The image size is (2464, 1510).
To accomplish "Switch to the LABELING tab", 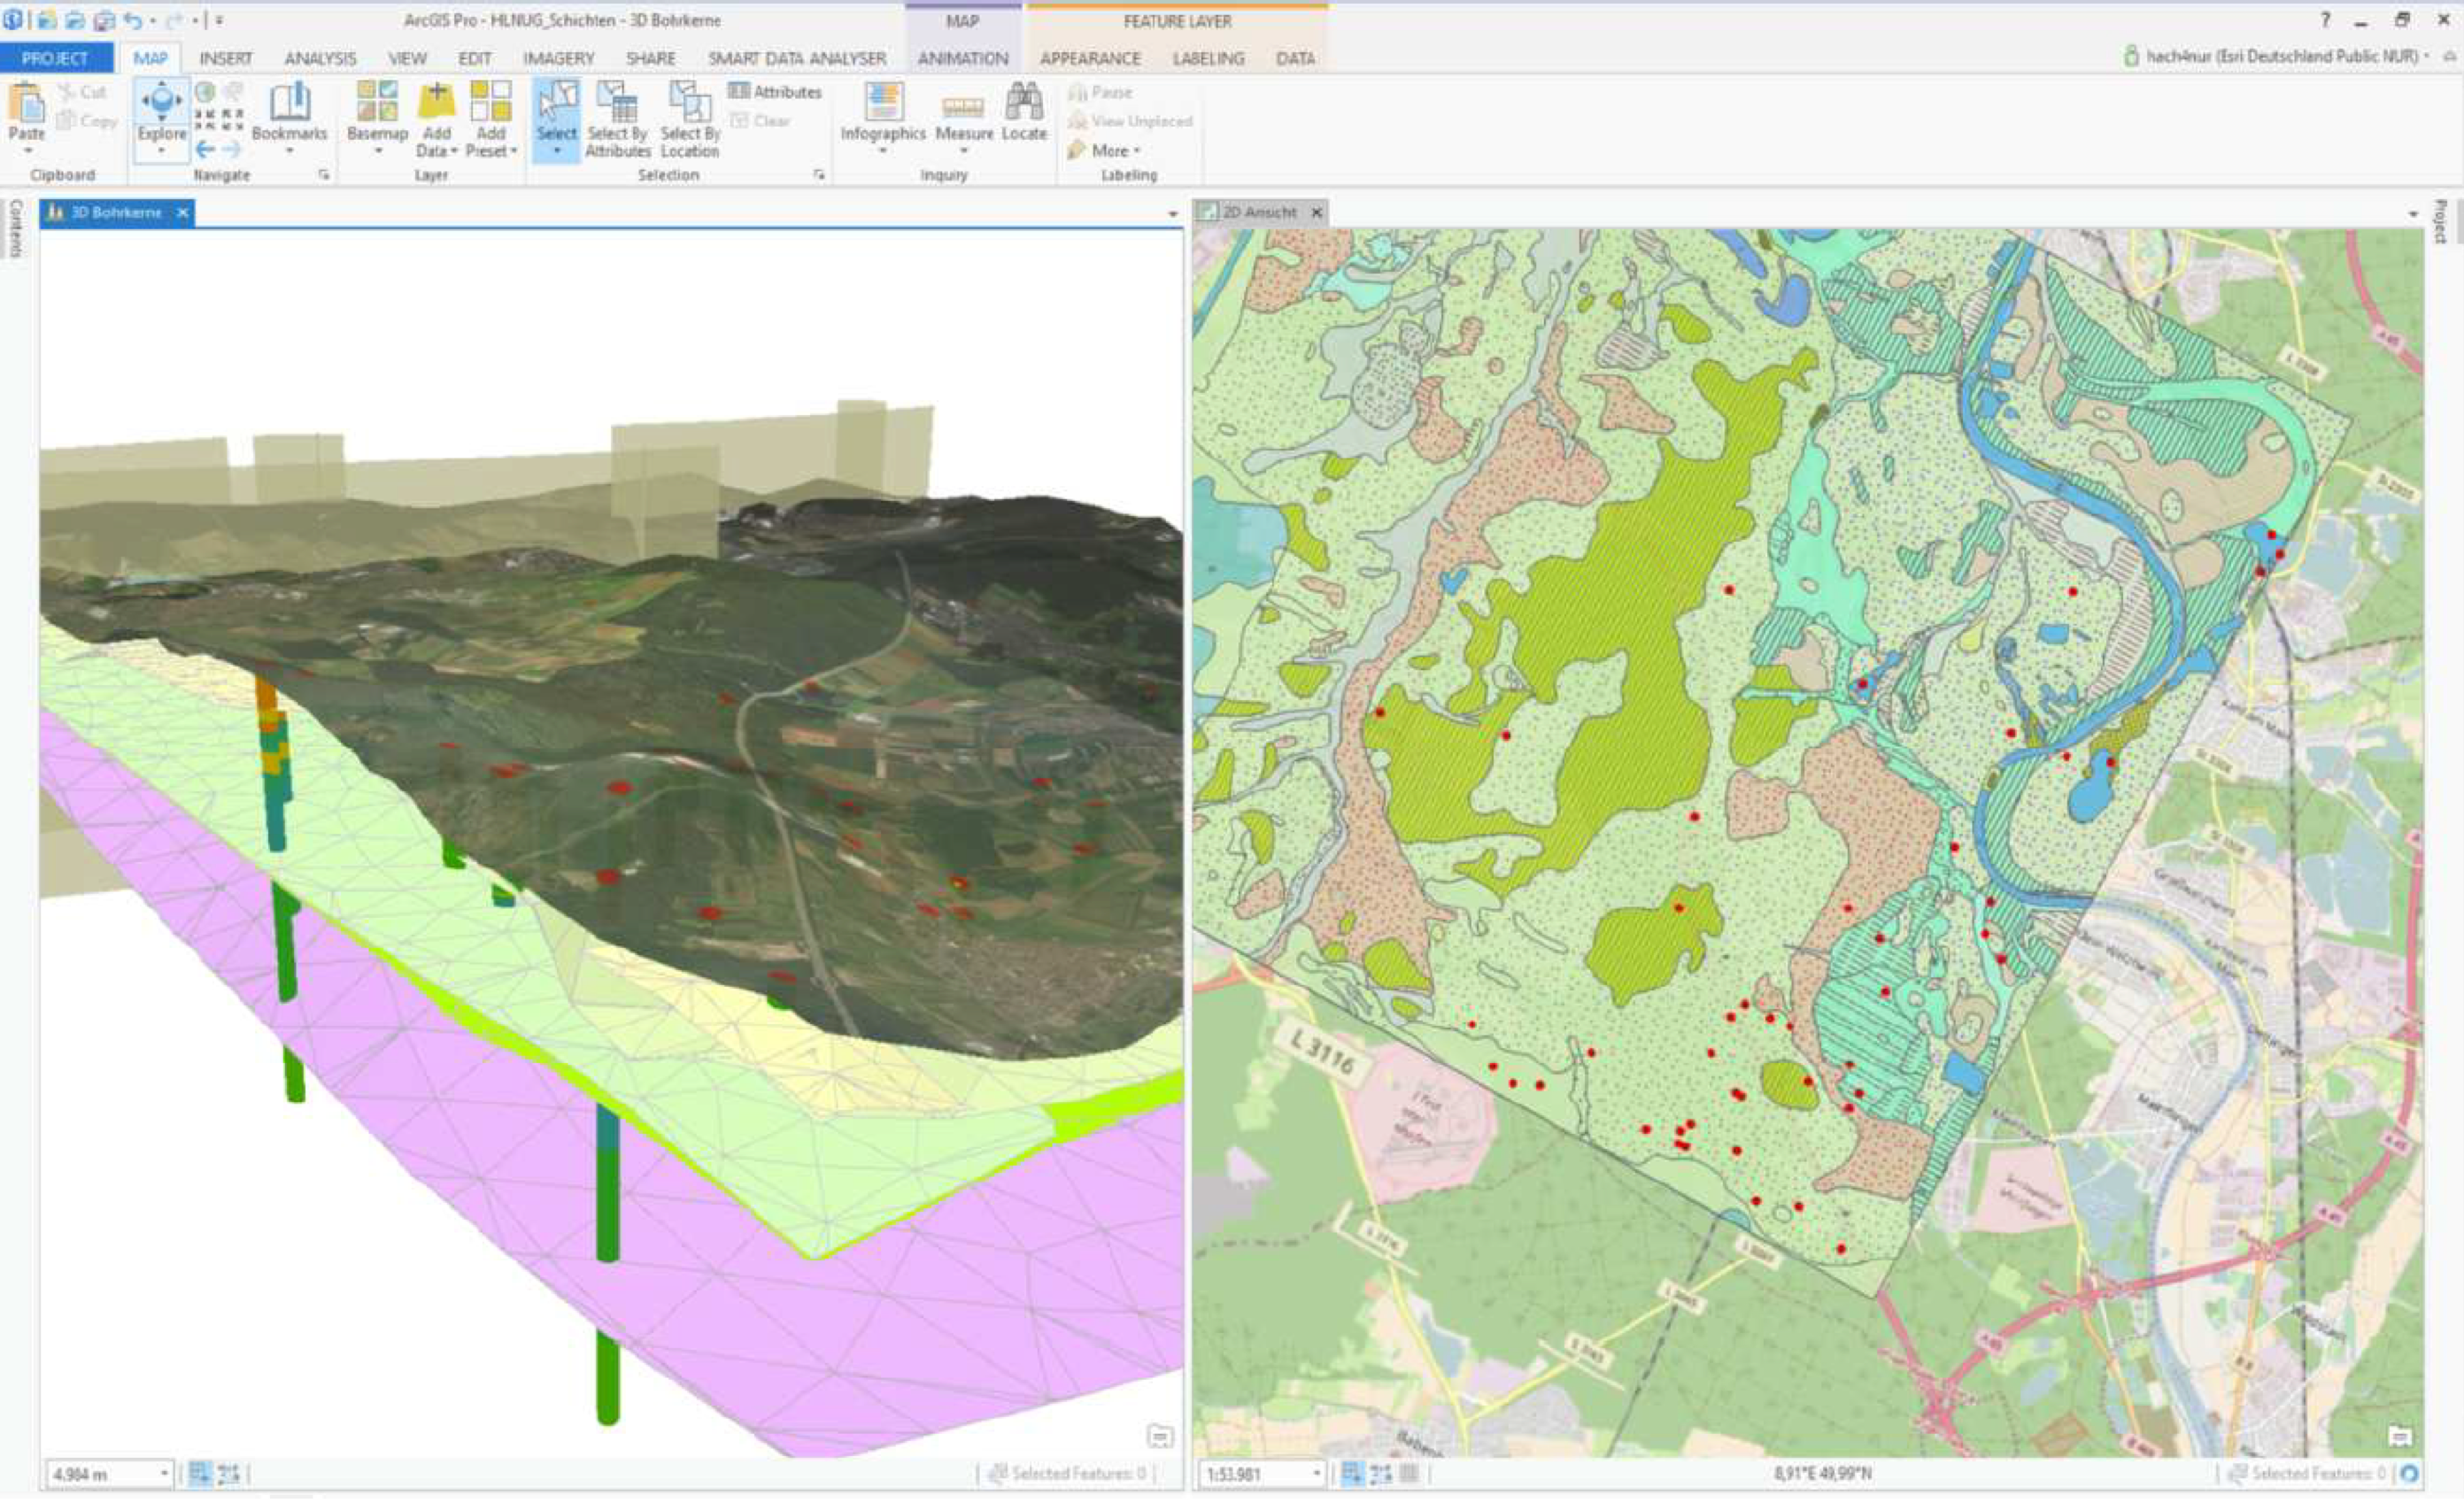I will pos(1208,58).
